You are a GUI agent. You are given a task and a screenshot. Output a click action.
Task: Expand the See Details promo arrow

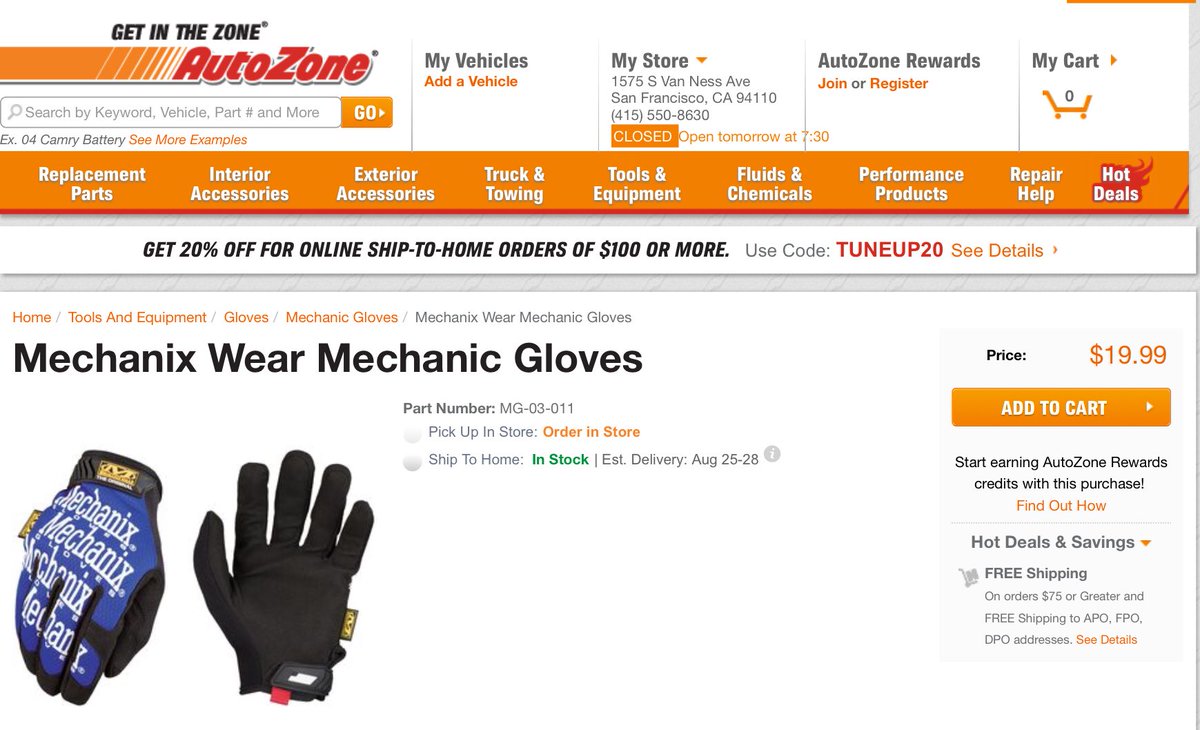[x=1056, y=250]
